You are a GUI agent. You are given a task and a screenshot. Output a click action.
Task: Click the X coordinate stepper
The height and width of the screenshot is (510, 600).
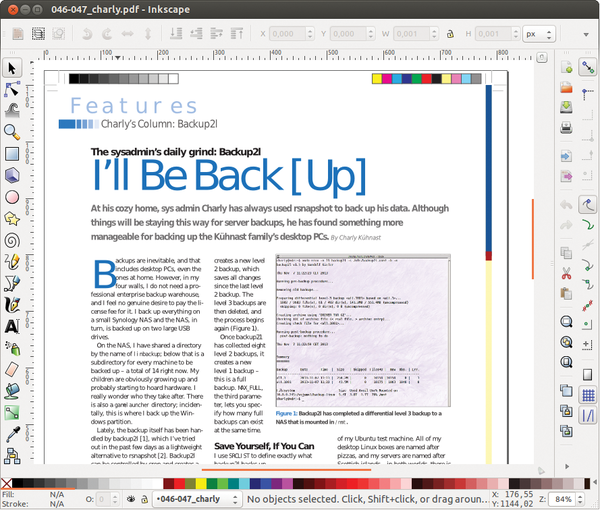(310, 34)
